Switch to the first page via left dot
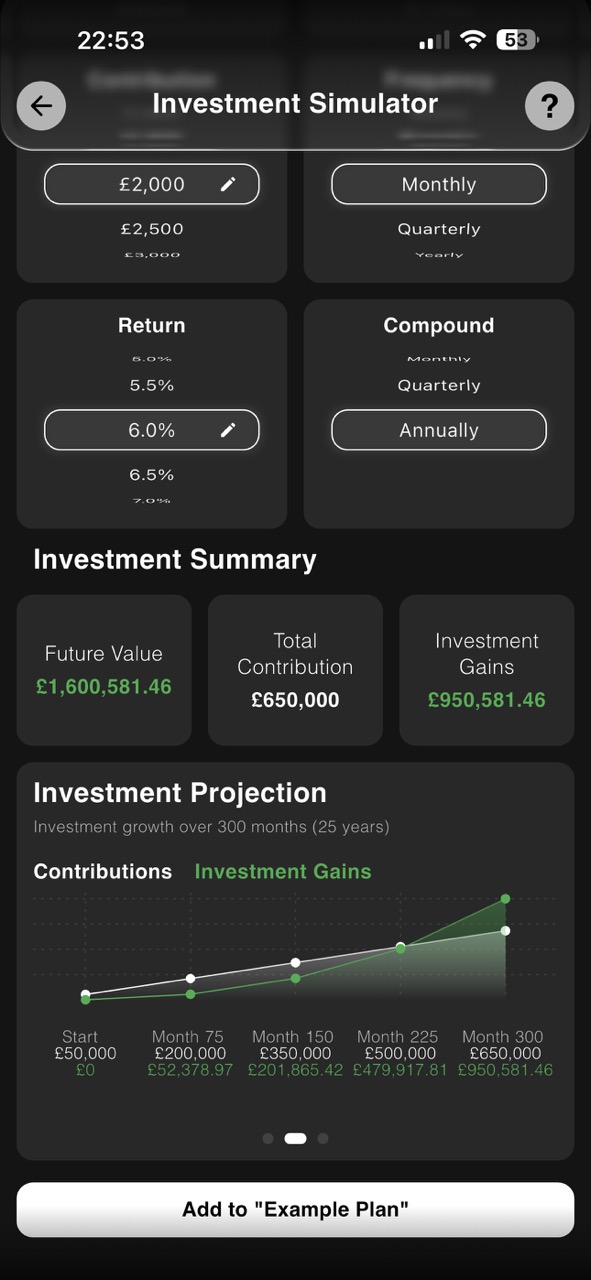This screenshot has height=1280, width=591. 268,1138
